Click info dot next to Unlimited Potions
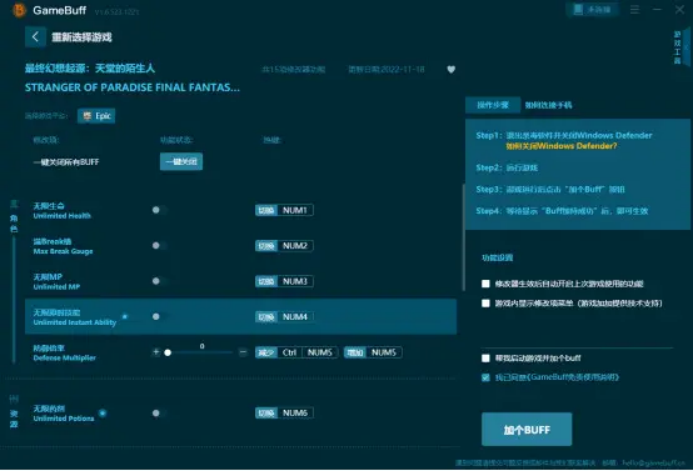Screen dimensions: 693x472 point(103,413)
